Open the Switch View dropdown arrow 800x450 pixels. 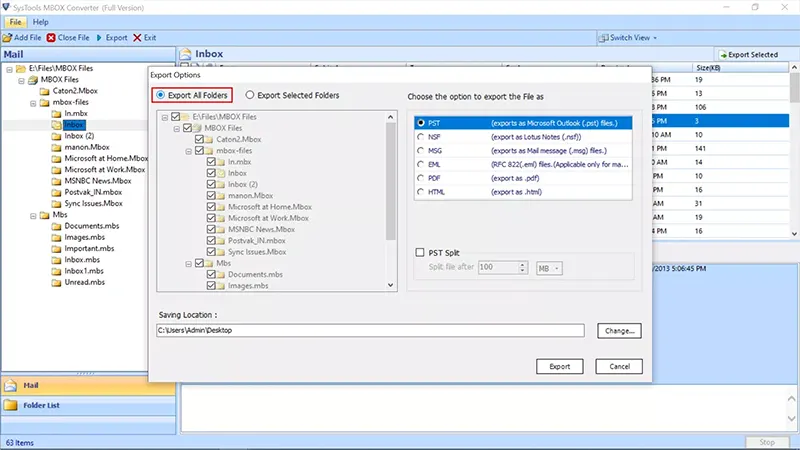click(655, 38)
